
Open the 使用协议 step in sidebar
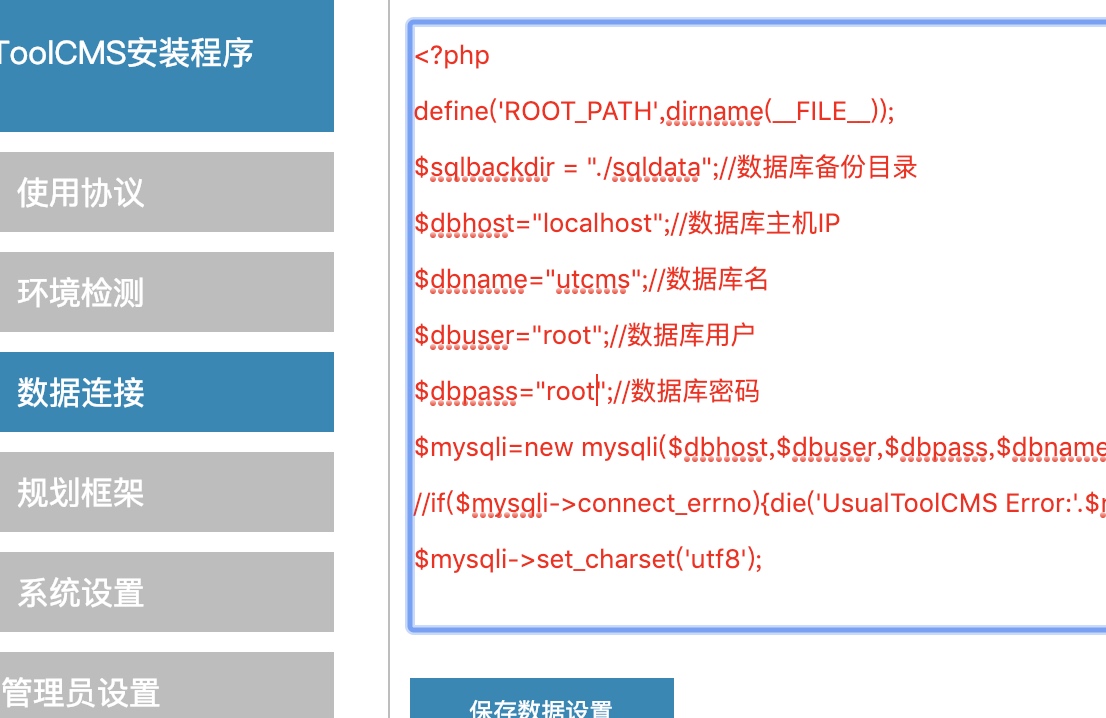tap(166, 192)
